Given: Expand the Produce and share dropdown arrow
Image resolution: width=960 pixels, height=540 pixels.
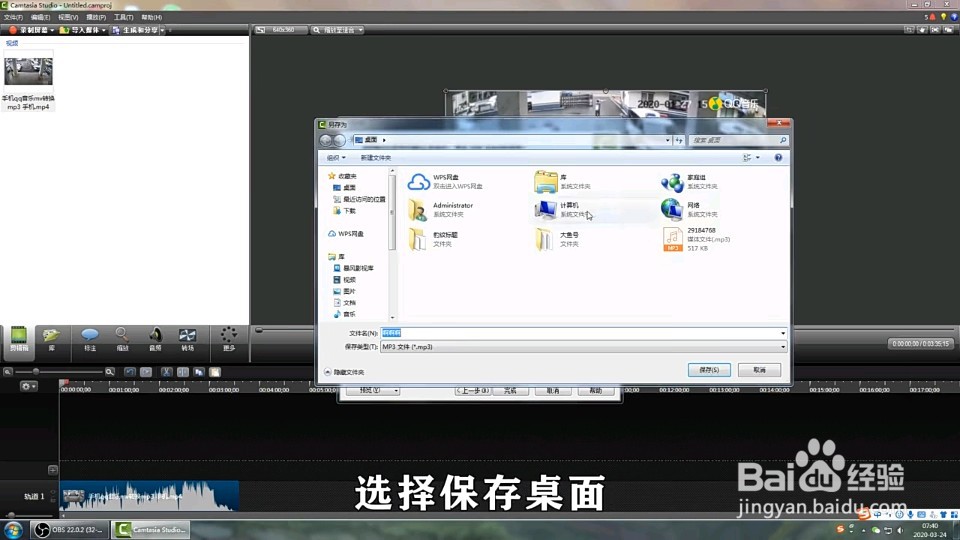Looking at the screenshot, I should coord(162,30).
